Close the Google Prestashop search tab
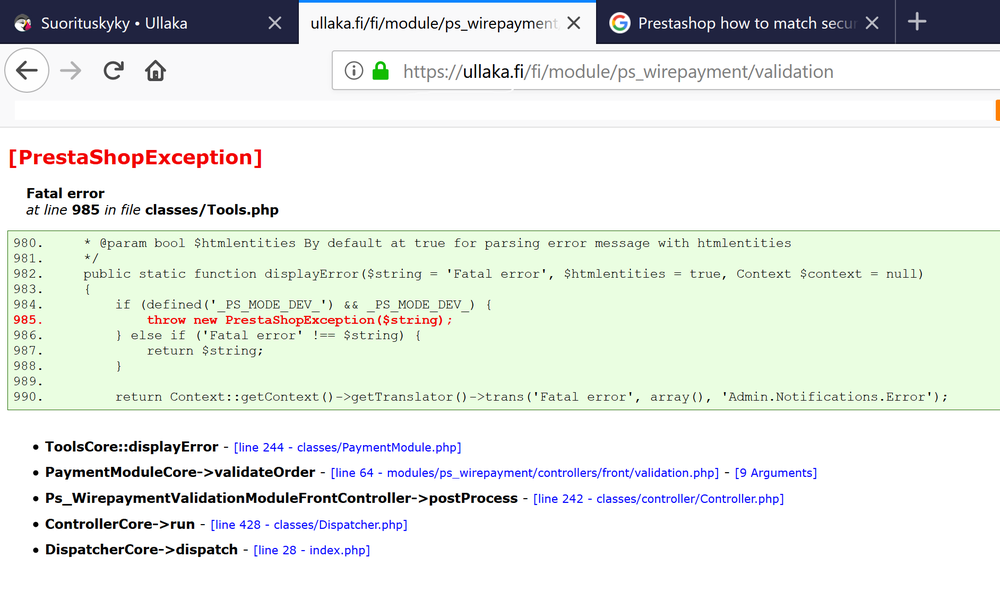This screenshot has width=1000, height=602. click(872, 23)
